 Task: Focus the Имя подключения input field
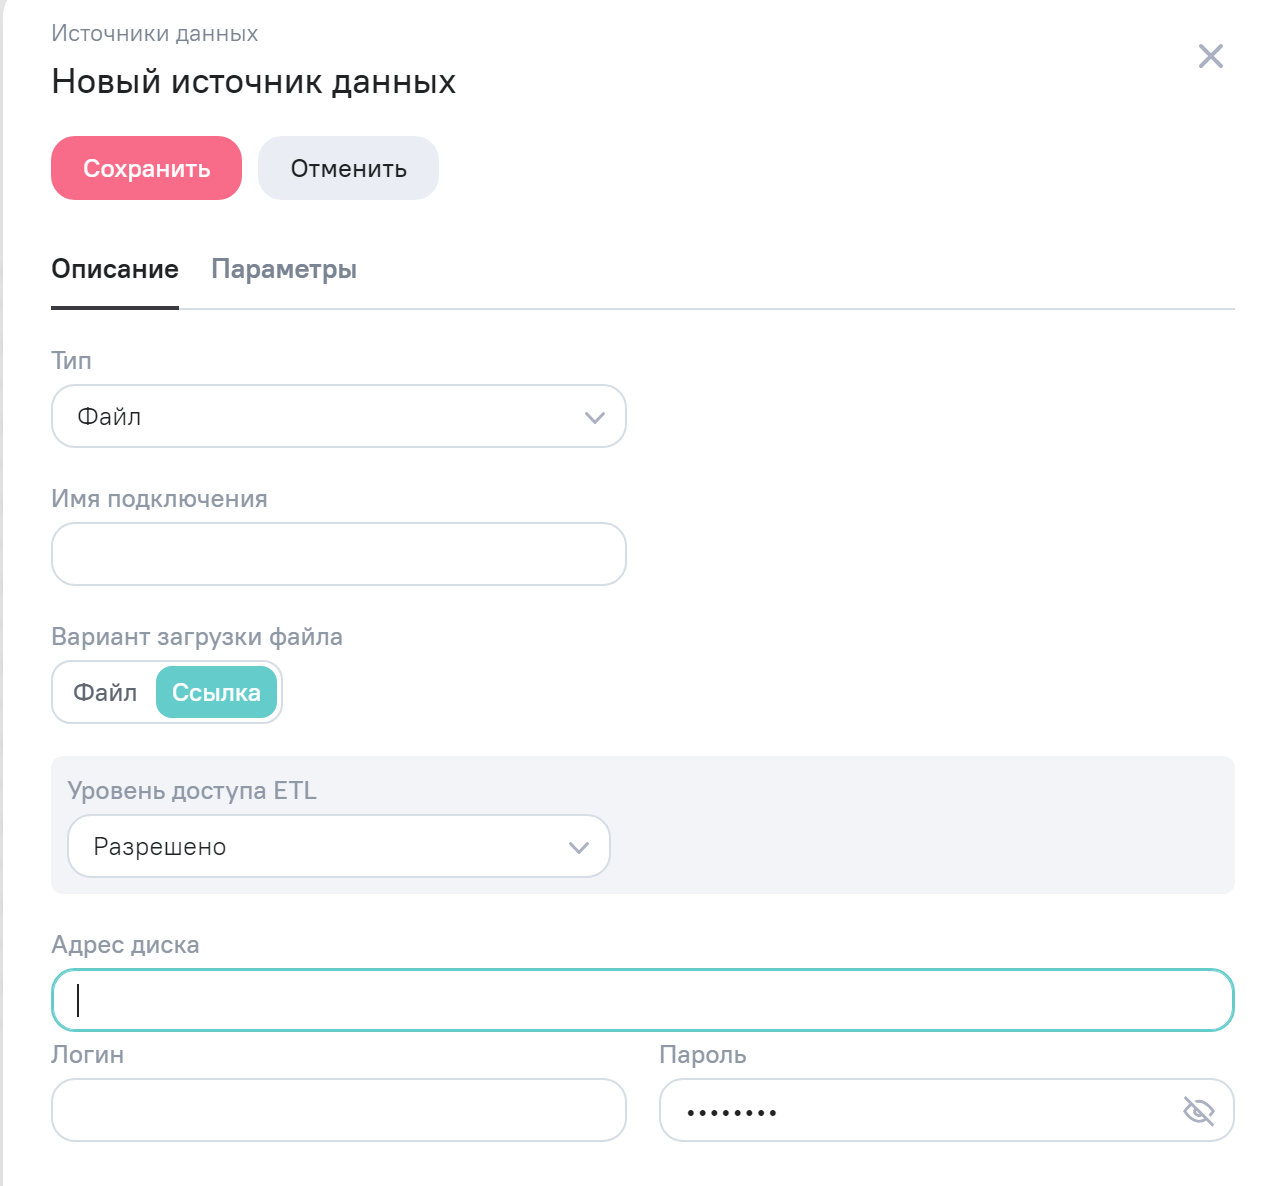pyautogui.click(x=339, y=554)
